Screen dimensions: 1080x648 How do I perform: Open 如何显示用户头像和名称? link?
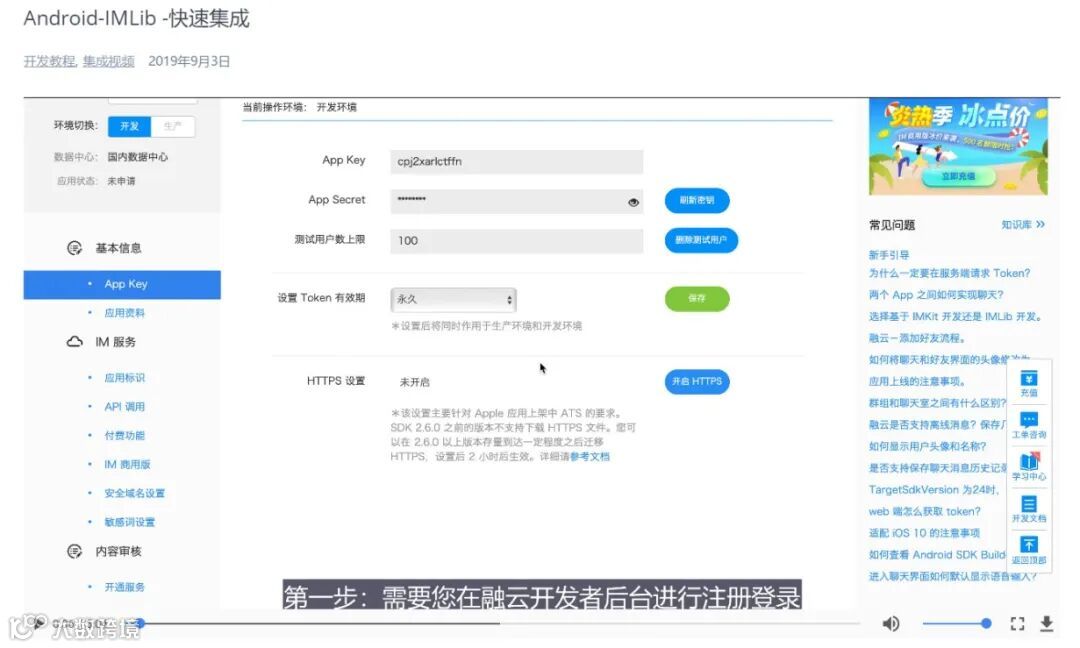(927, 446)
